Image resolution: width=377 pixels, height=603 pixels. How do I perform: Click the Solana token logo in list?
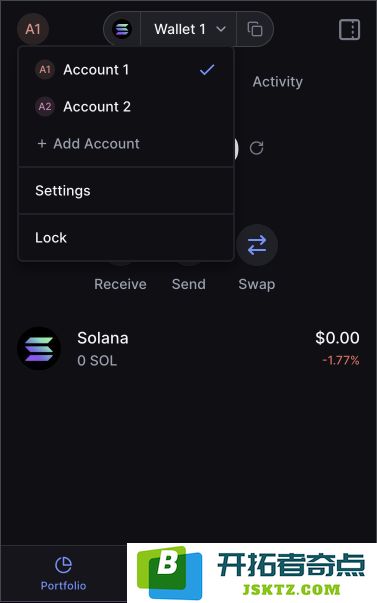click(x=39, y=348)
